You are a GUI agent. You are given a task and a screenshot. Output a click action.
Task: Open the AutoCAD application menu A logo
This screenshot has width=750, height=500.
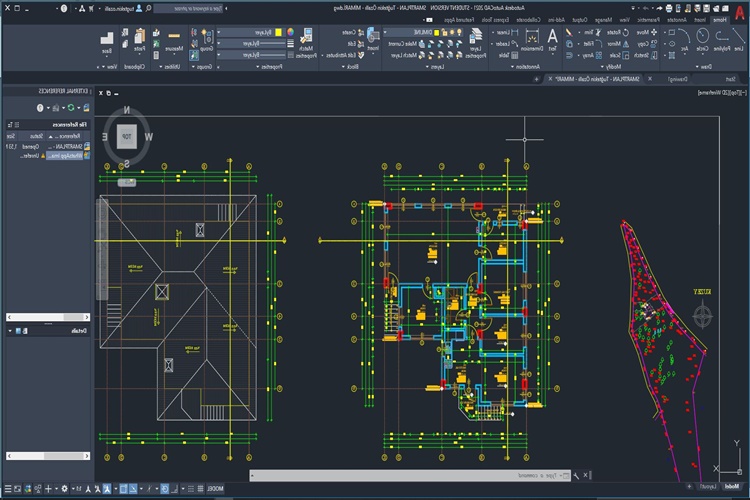(x=739, y=12)
